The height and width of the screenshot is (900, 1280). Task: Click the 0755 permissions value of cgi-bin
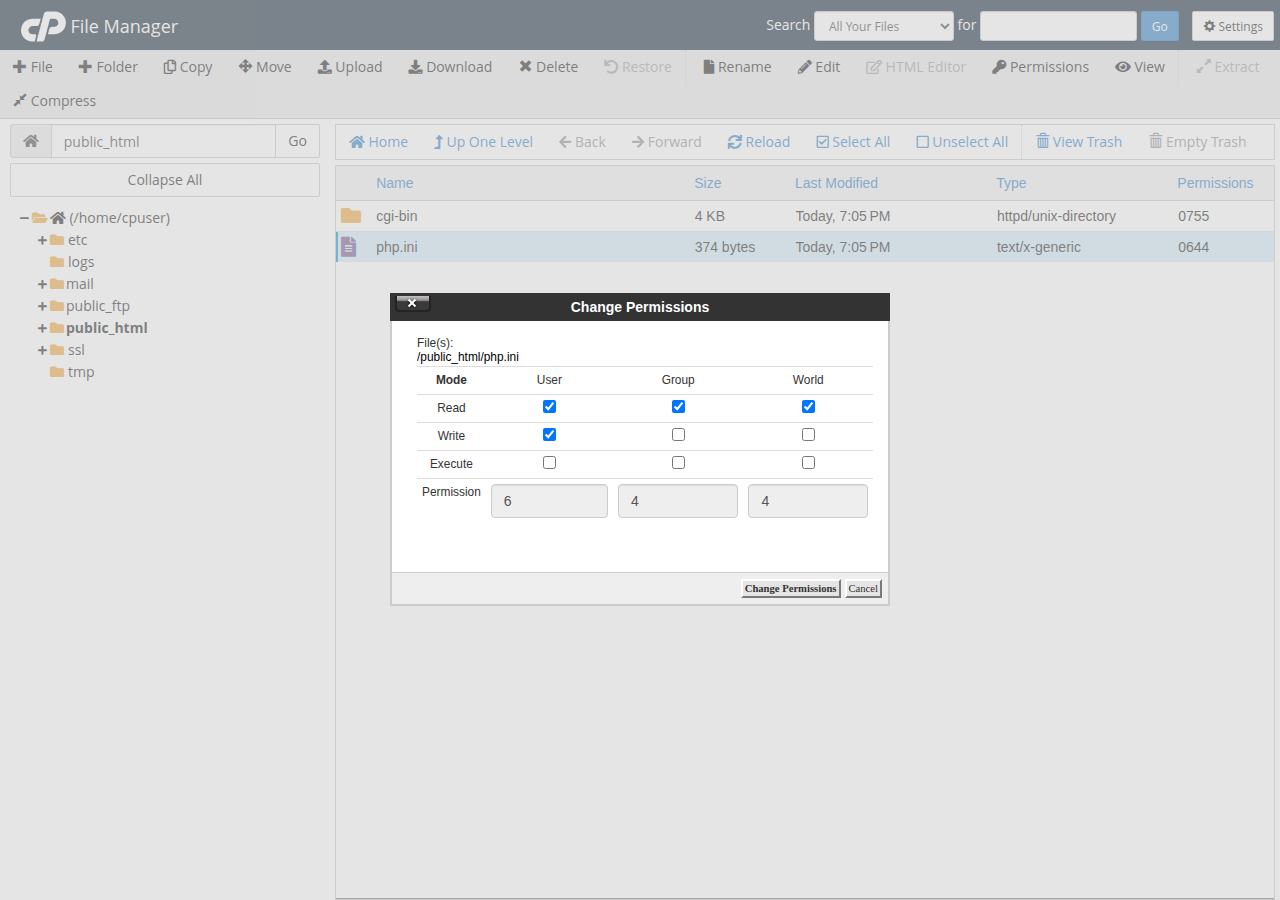pyautogui.click(x=1194, y=216)
